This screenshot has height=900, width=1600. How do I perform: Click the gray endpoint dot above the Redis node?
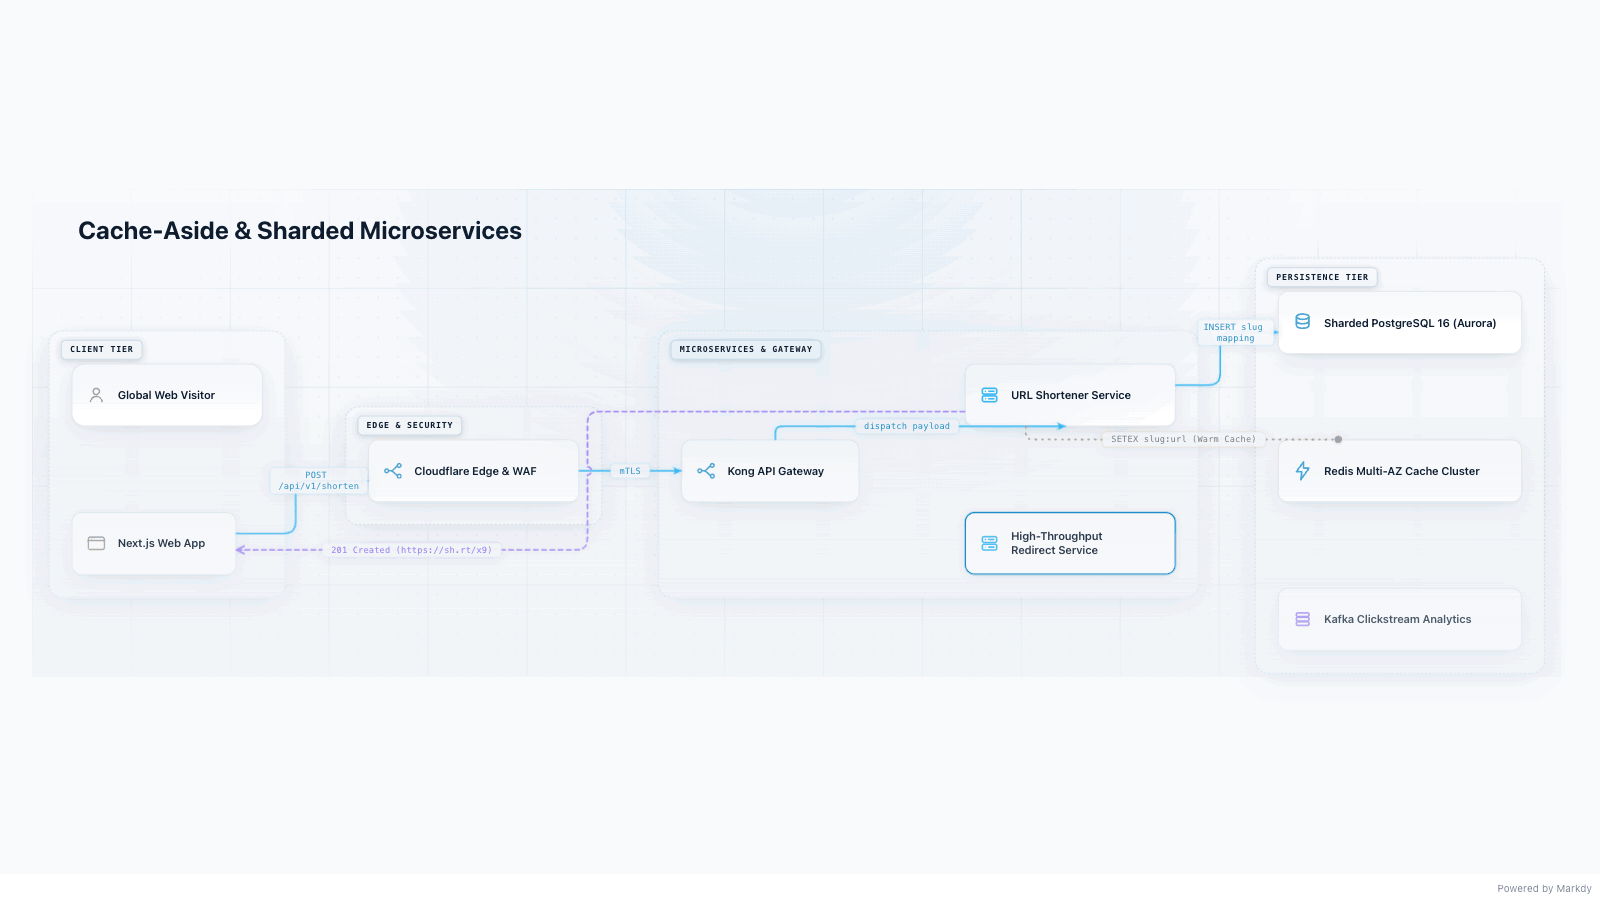pyautogui.click(x=1338, y=439)
